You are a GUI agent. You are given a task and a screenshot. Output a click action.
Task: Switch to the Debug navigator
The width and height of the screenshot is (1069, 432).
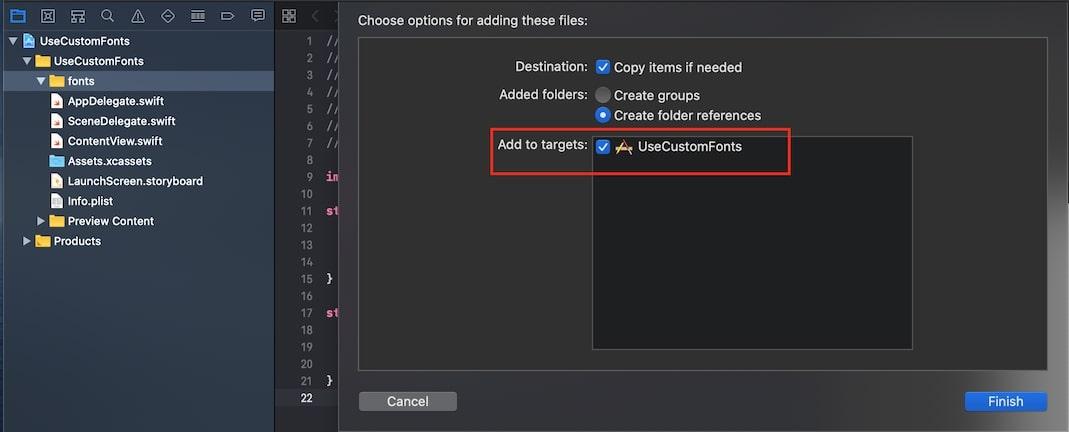pyautogui.click(x=197, y=16)
